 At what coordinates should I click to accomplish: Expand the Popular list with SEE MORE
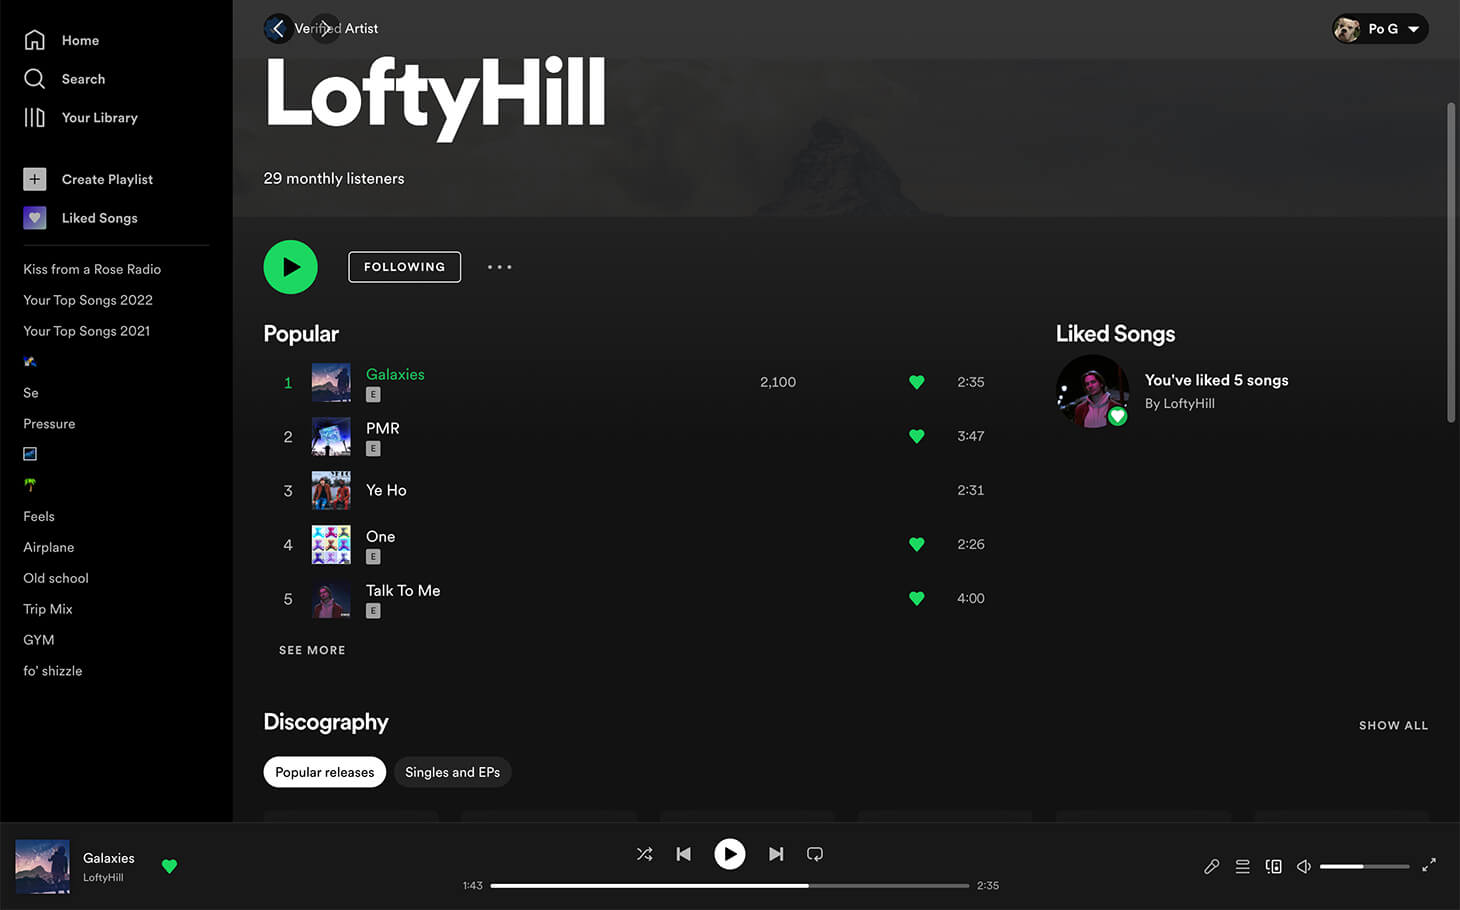[312, 650]
